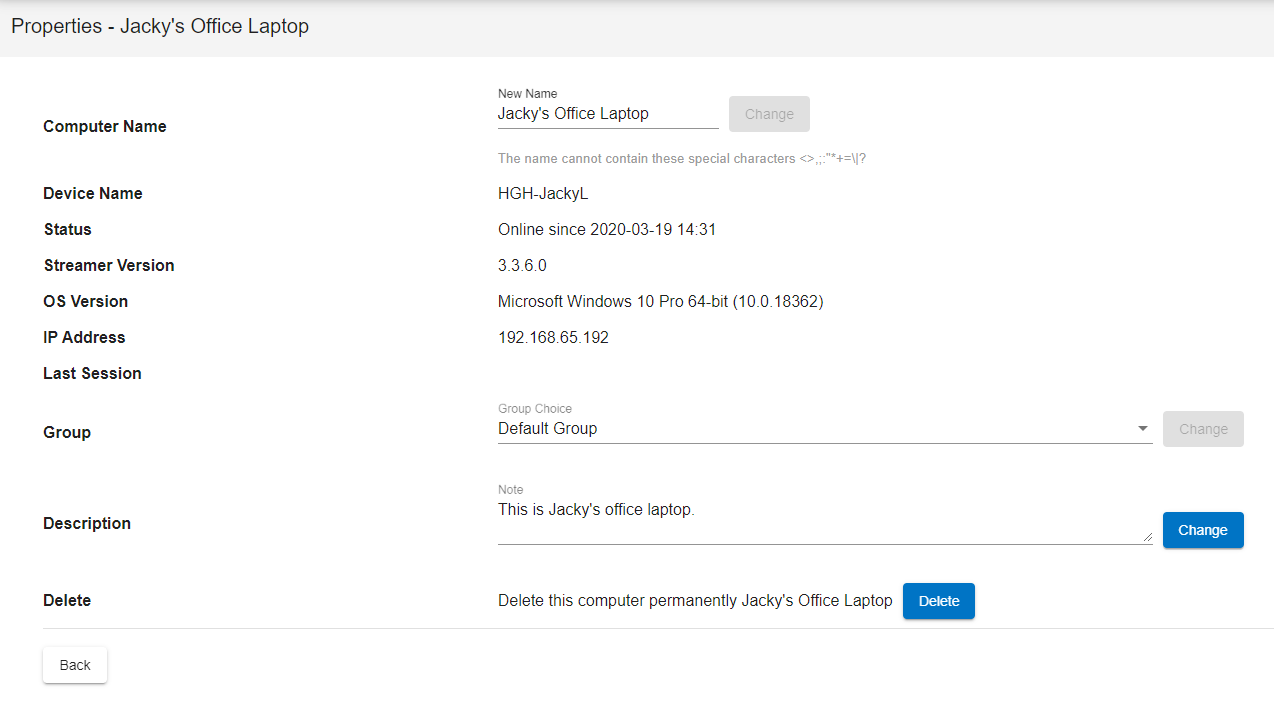The width and height of the screenshot is (1274, 710).
Task: Click the Properties - Jacky's Office Laptop title
Action: (160, 26)
